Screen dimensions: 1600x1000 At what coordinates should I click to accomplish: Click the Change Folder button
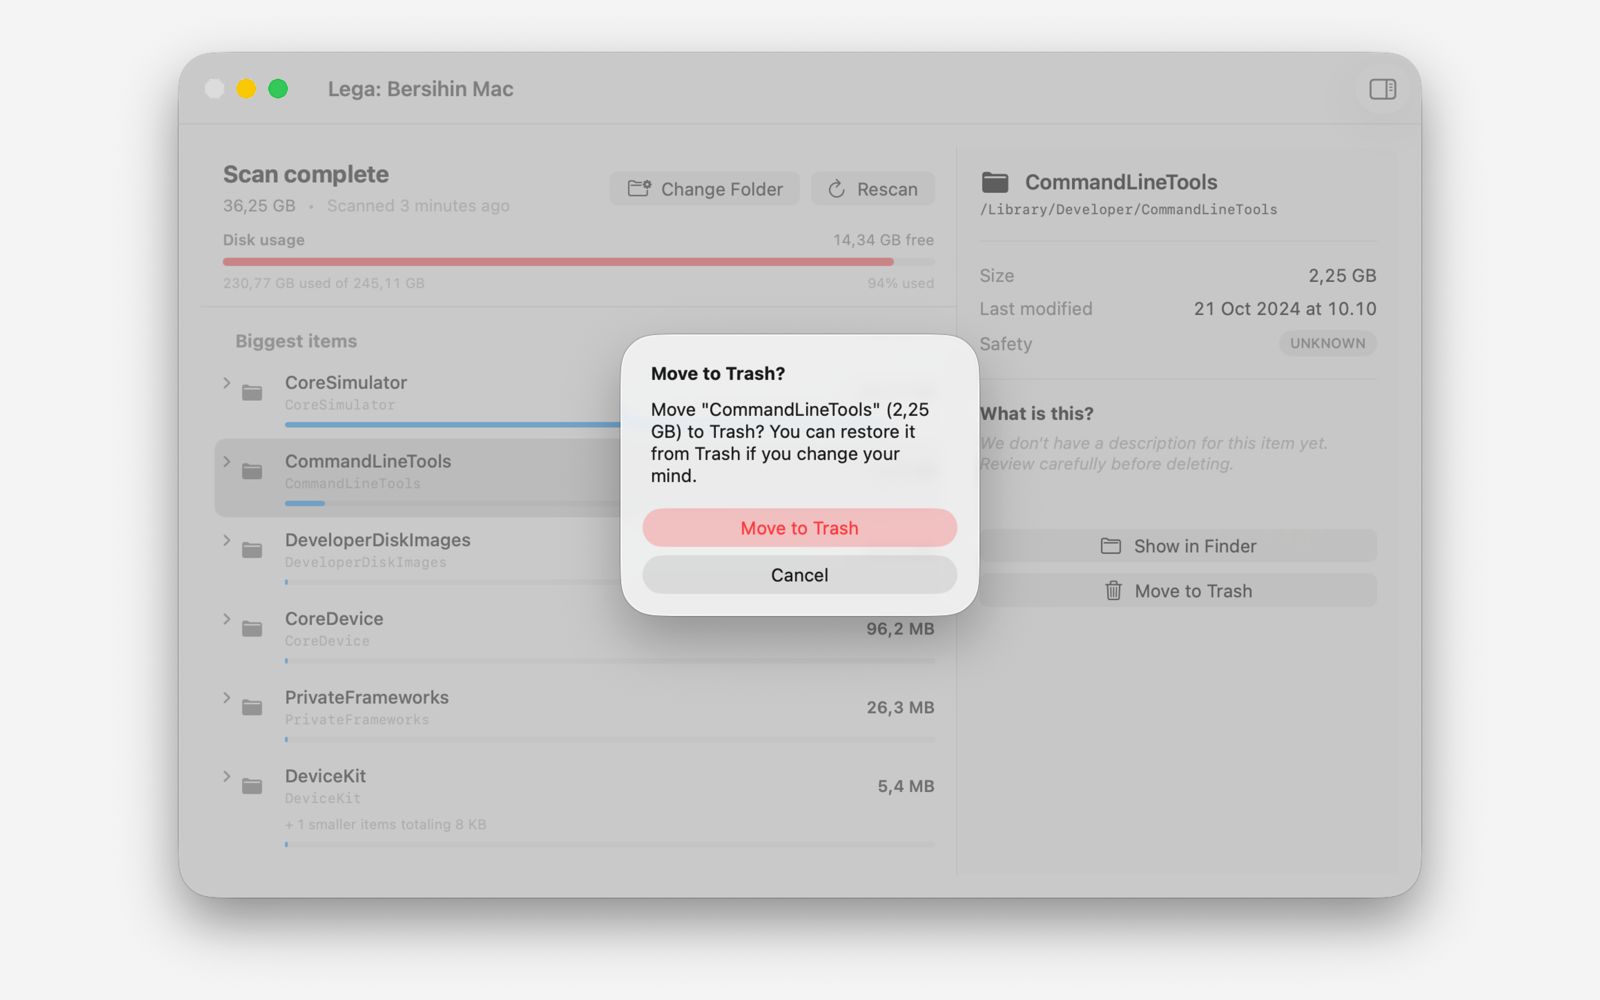tap(705, 189)
